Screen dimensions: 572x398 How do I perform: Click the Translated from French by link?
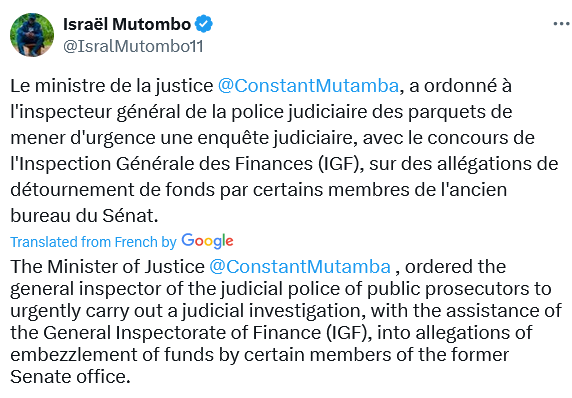[x=93, y=242]
